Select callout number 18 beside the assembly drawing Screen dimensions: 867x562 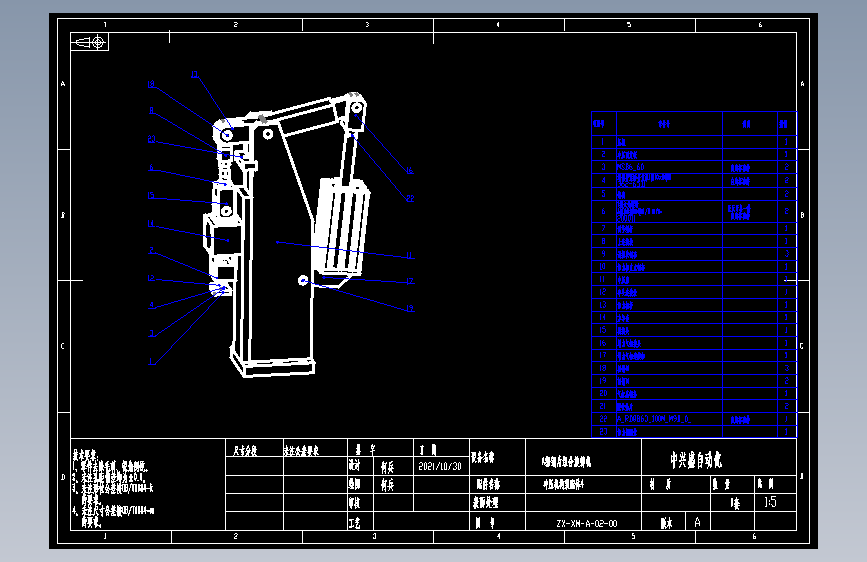(152, 85)
